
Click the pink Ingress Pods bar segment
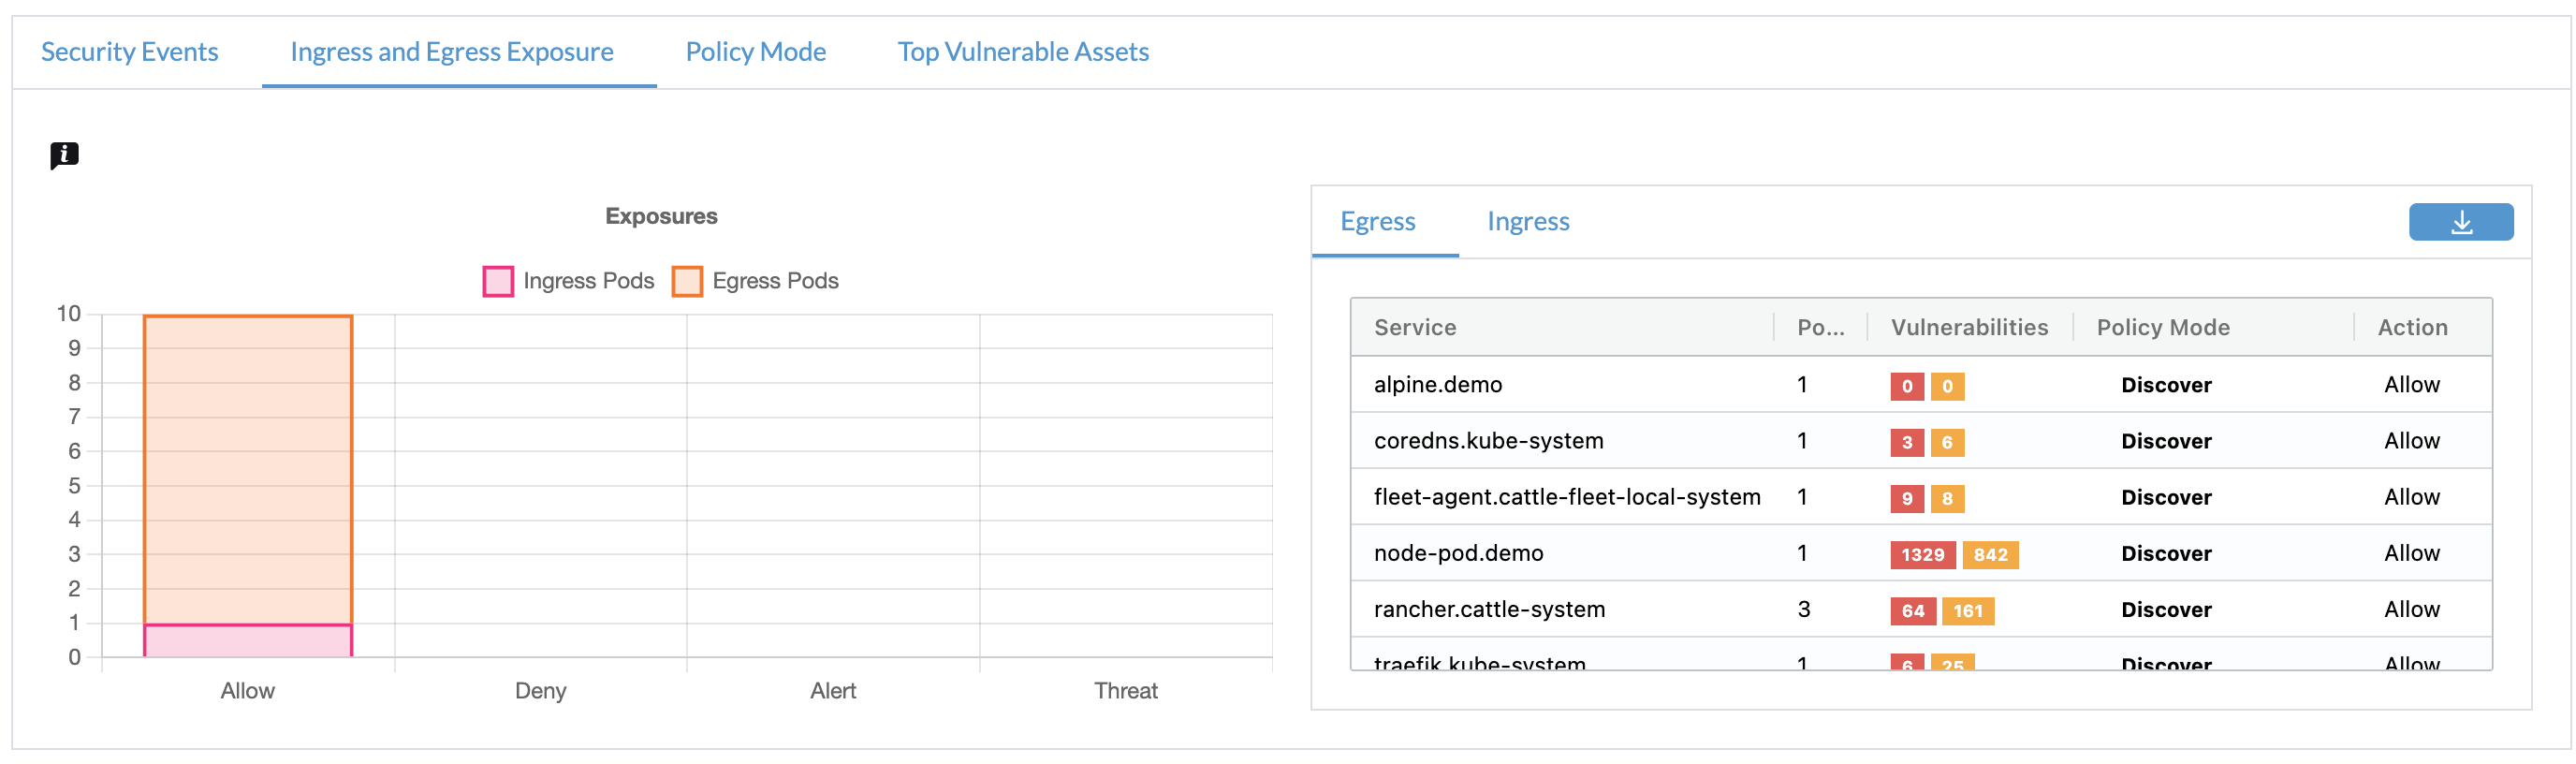tap(248, 641)
